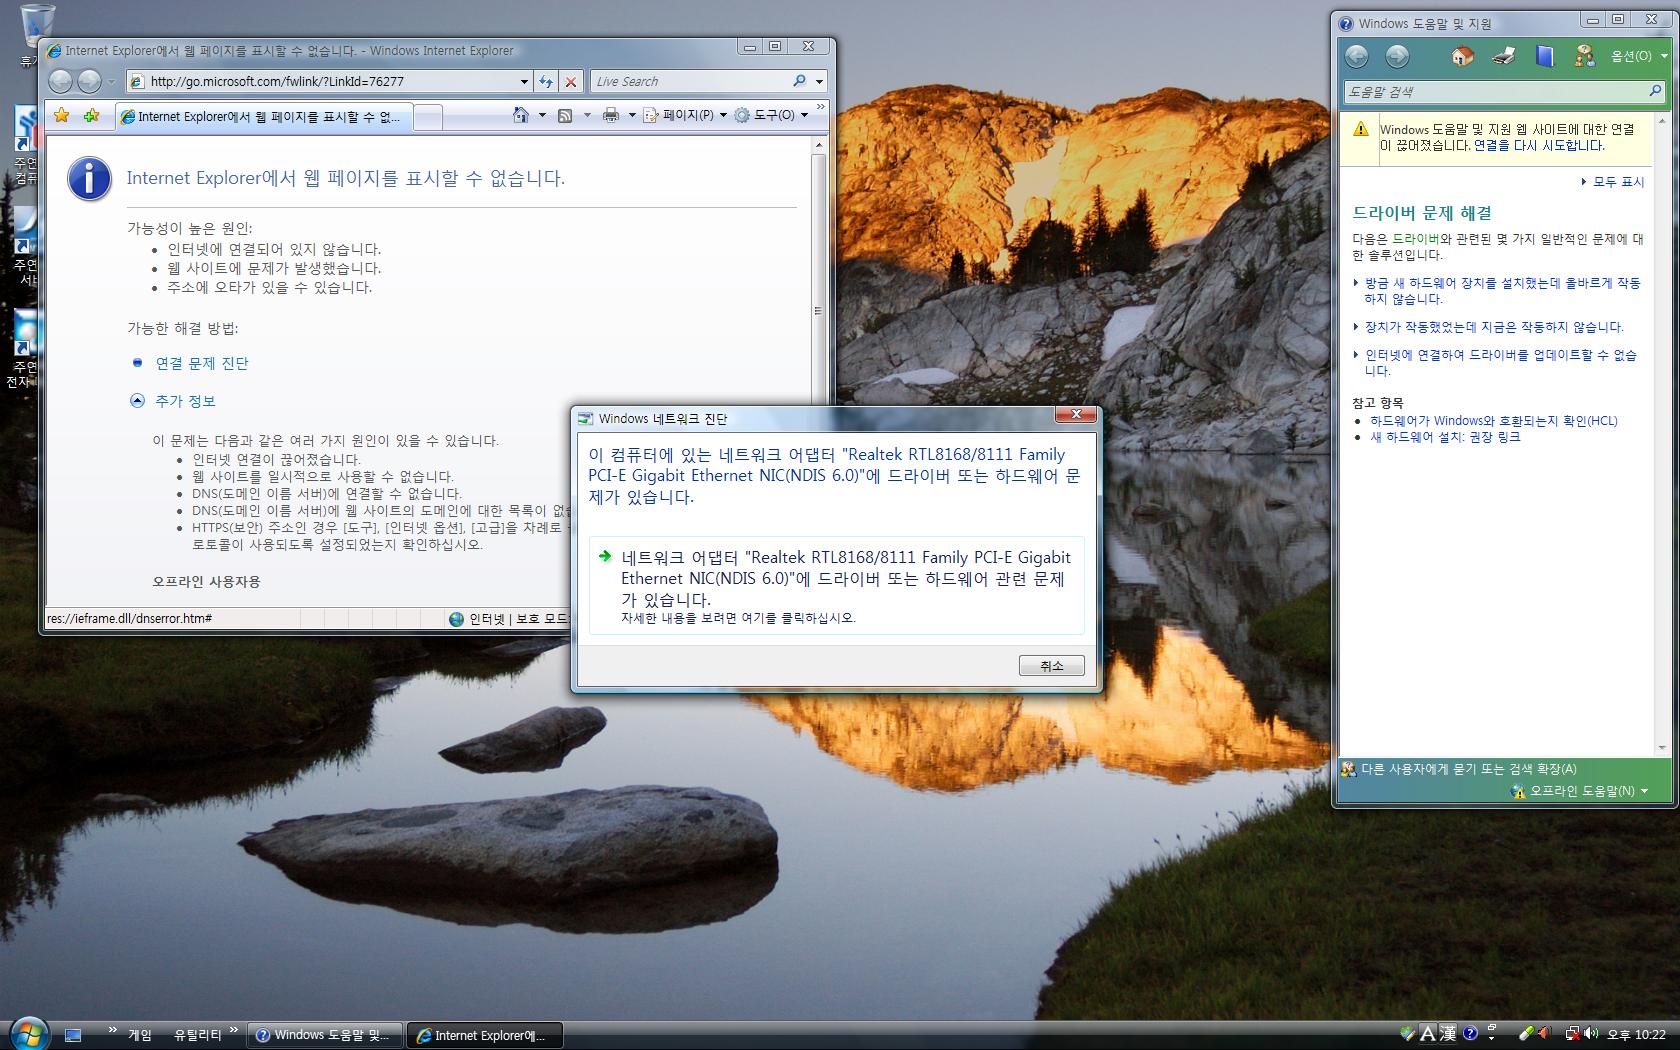
Task: Click the volume speaker tray icon
Action: (1590, 1034)
